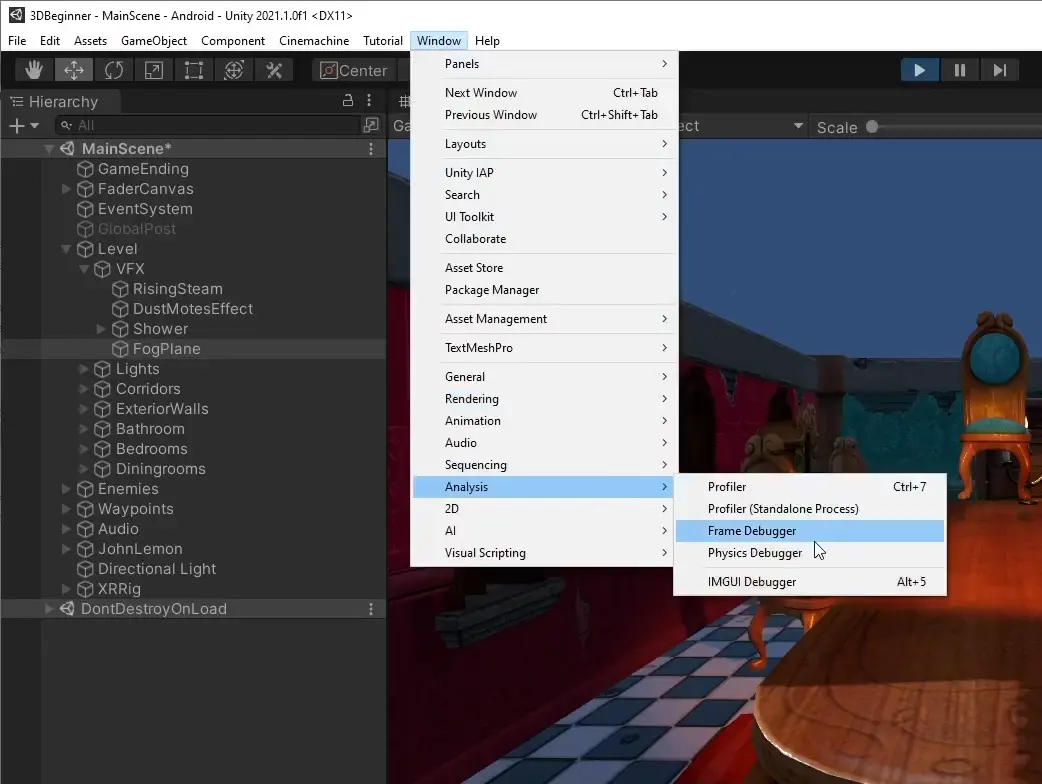Viewport: 1042px width, 784px height.
Task: Open Package Manager from Window menu
Action: [x=492, y=290]
